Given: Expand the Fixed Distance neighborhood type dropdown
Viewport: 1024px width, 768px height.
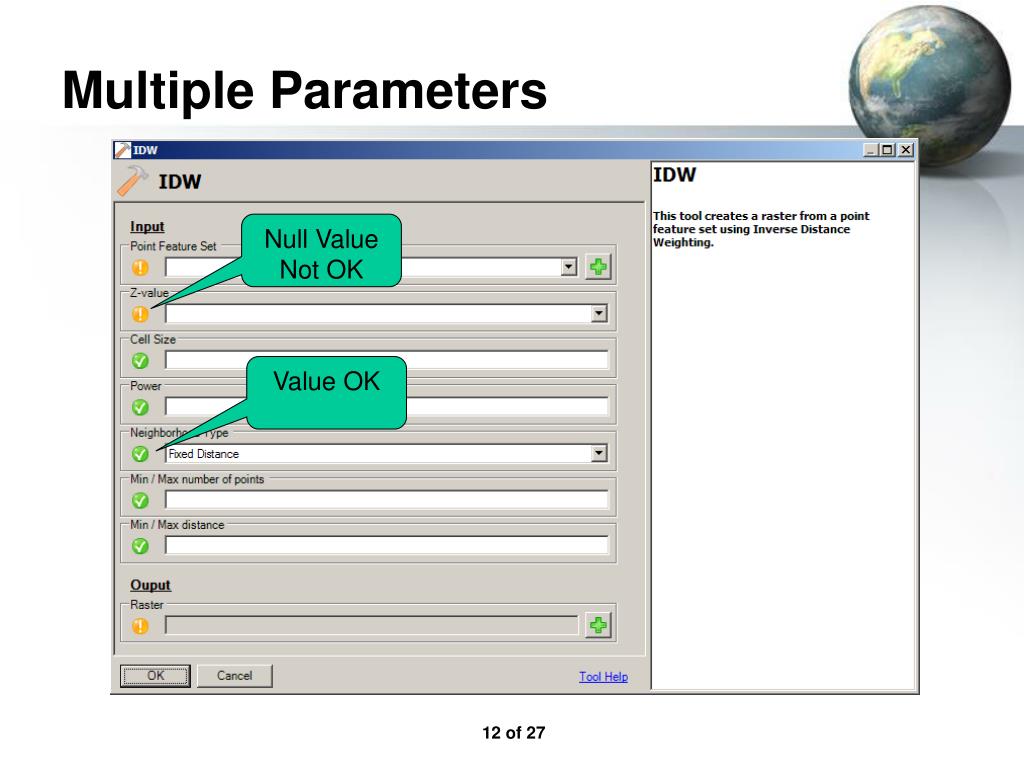Looking at the screenshot, I should pyautogui.click(x=599, y=453).
